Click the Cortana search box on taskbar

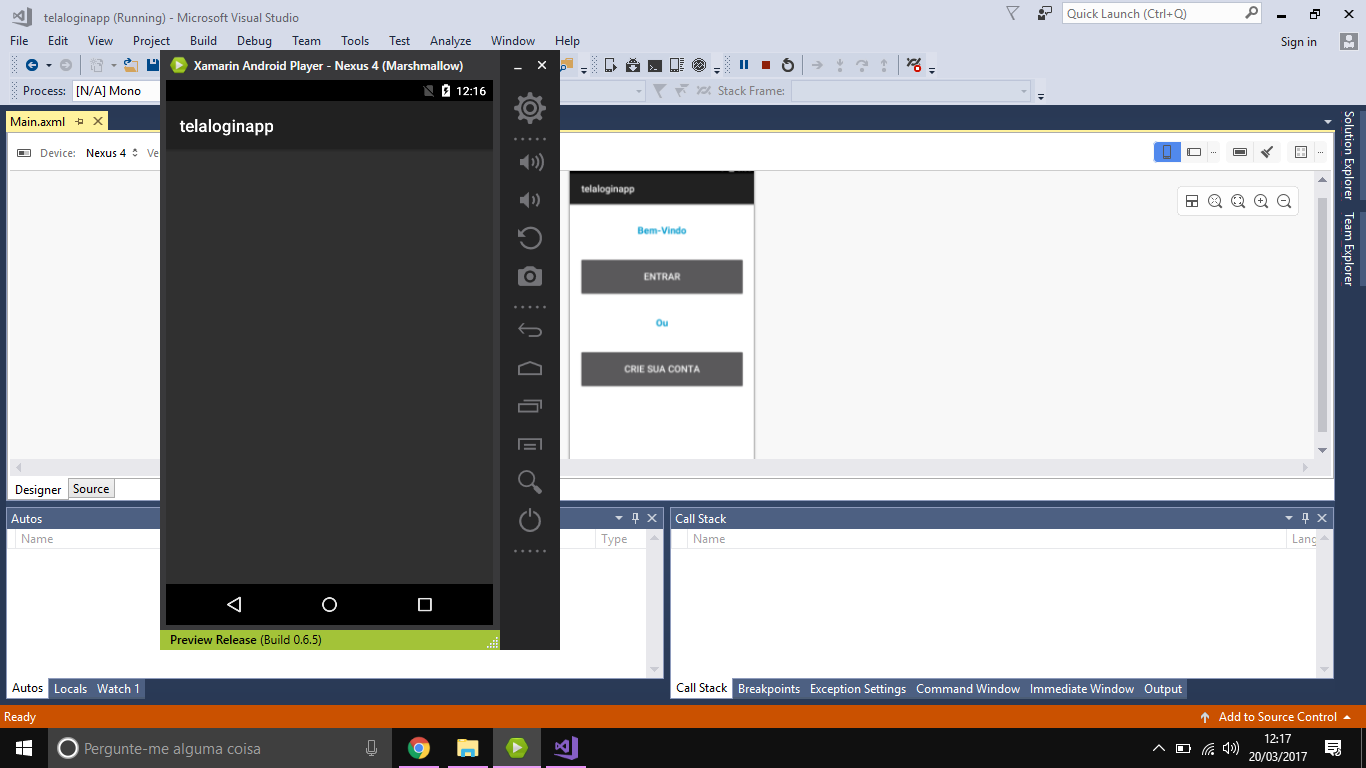pos(221,748)
